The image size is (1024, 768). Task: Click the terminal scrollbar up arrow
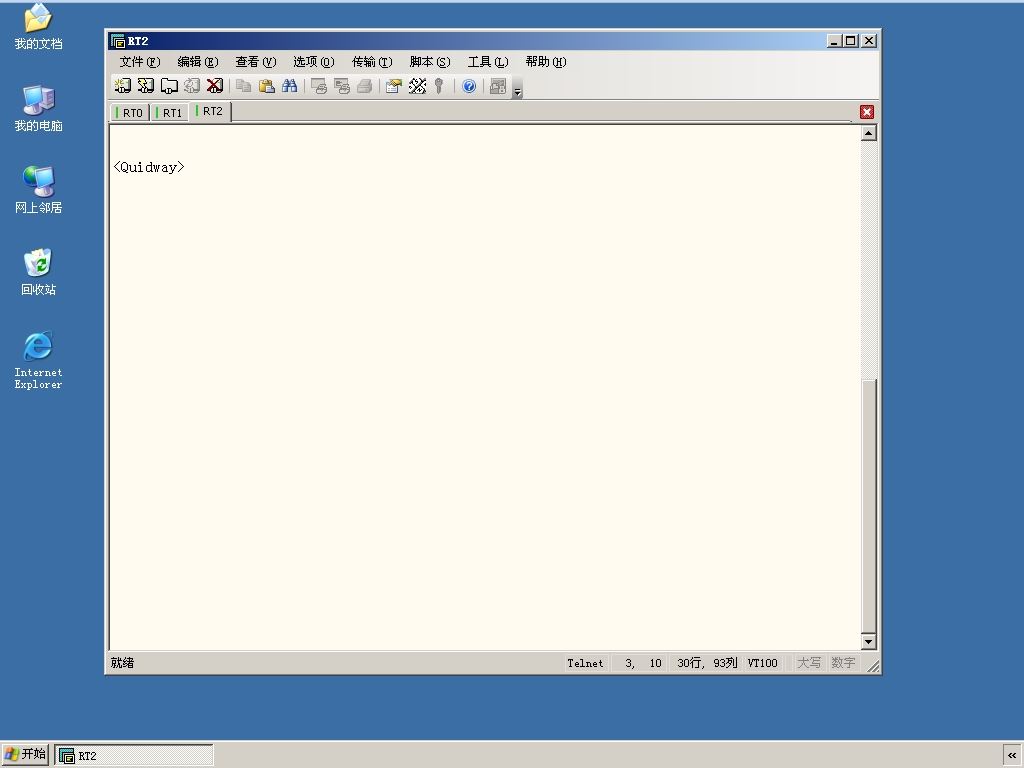pyautogui.click(x=869, y=133)
